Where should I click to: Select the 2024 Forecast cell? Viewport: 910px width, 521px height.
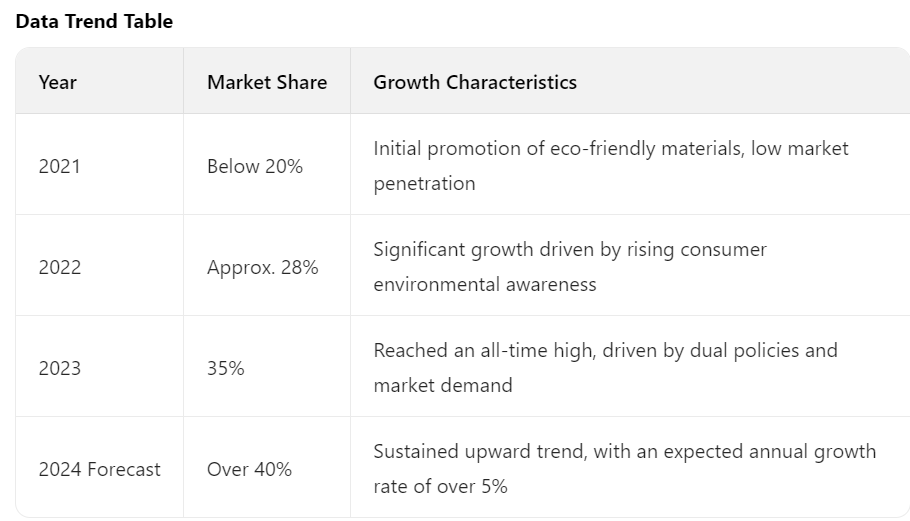[99, 469]
